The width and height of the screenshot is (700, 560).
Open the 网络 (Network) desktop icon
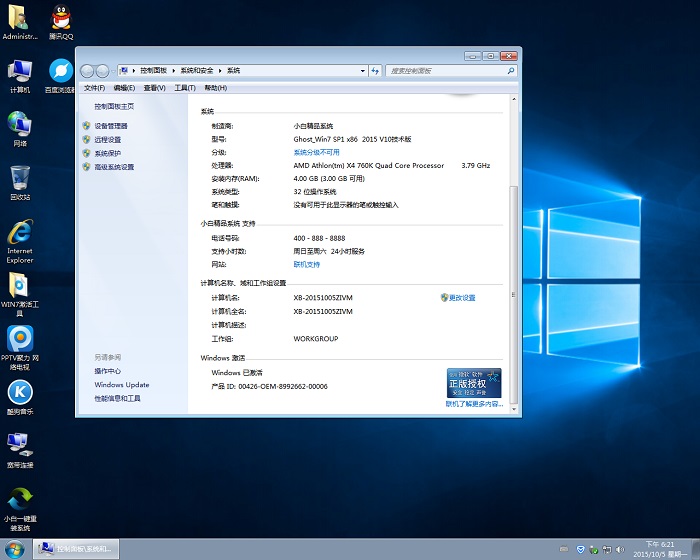tap(20, 130)
